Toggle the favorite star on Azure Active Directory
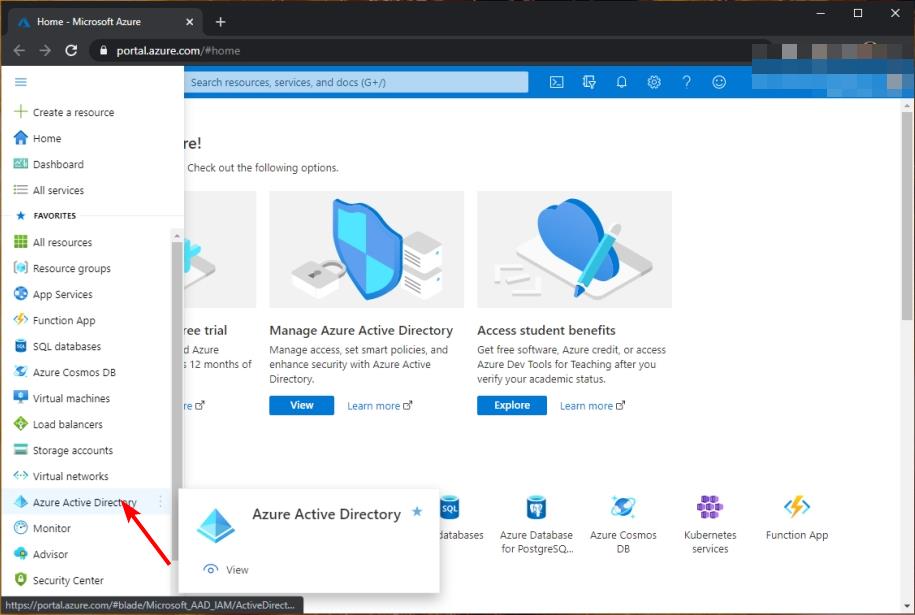 click(x=416, y=512)
